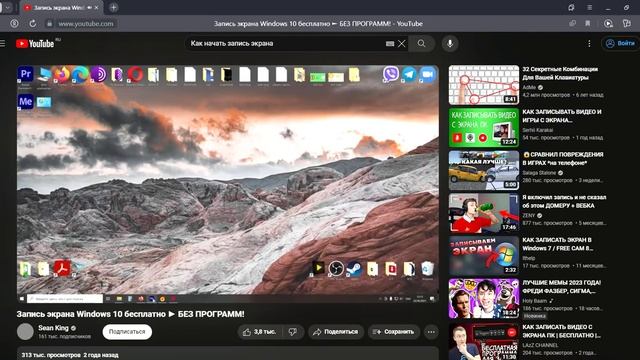Click the Opera desktop icon in video

[135, 75]
